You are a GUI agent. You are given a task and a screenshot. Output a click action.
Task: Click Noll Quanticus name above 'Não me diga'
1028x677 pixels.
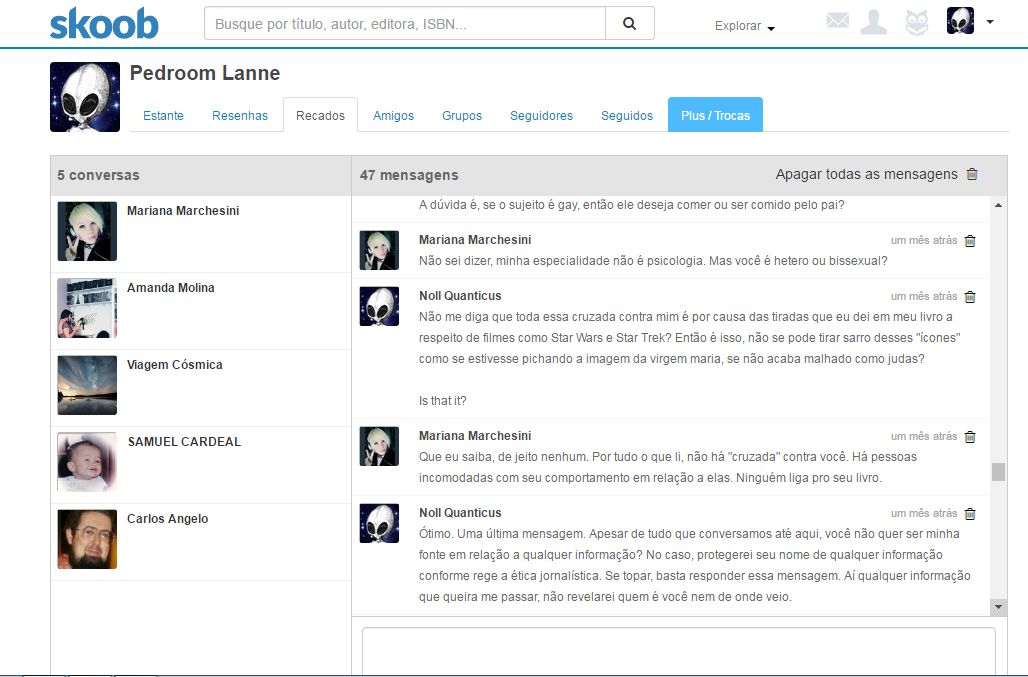coord(460,296)
